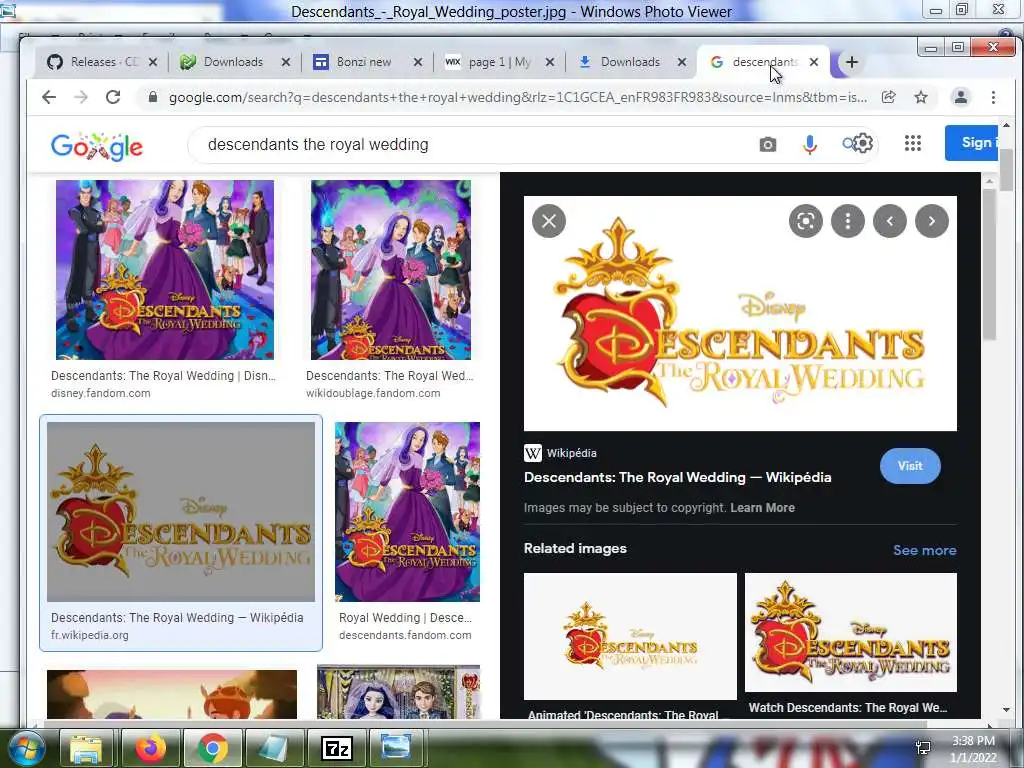Launch Firefox from the taskbar
Image resolution: width=1024 pixels, height=768 pixels.
pos(150,748)
